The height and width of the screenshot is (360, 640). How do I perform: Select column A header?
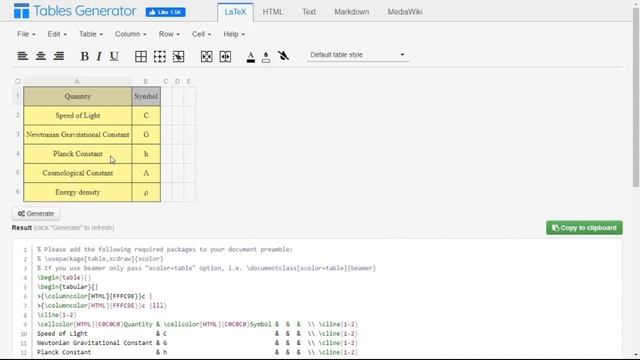coord(77,82)
